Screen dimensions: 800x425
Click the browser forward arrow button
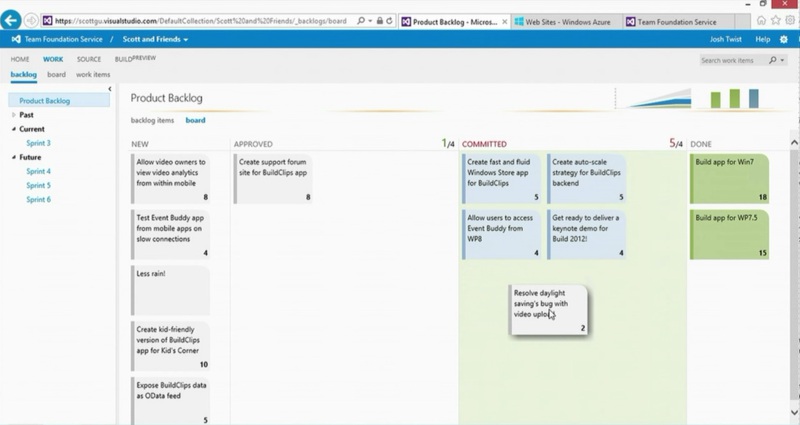click(32, 20)
